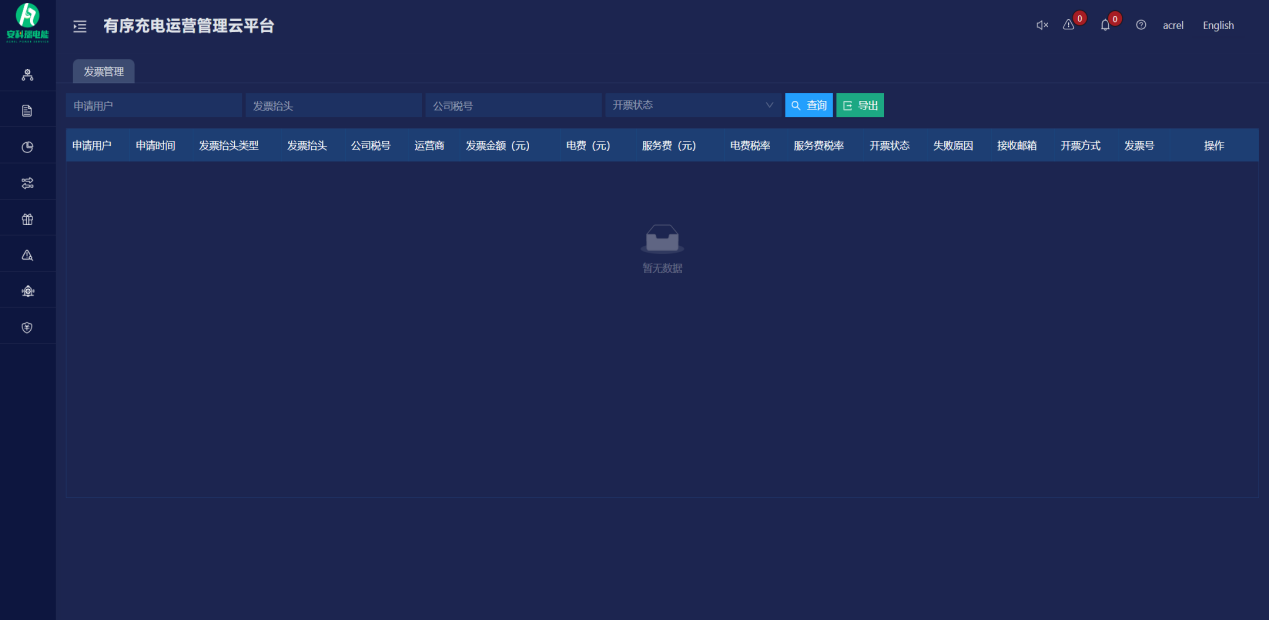The height and width of the screenshot is (620, 1269).
Task: Click the 开票方式 column header
Action: click(1081, 145)
